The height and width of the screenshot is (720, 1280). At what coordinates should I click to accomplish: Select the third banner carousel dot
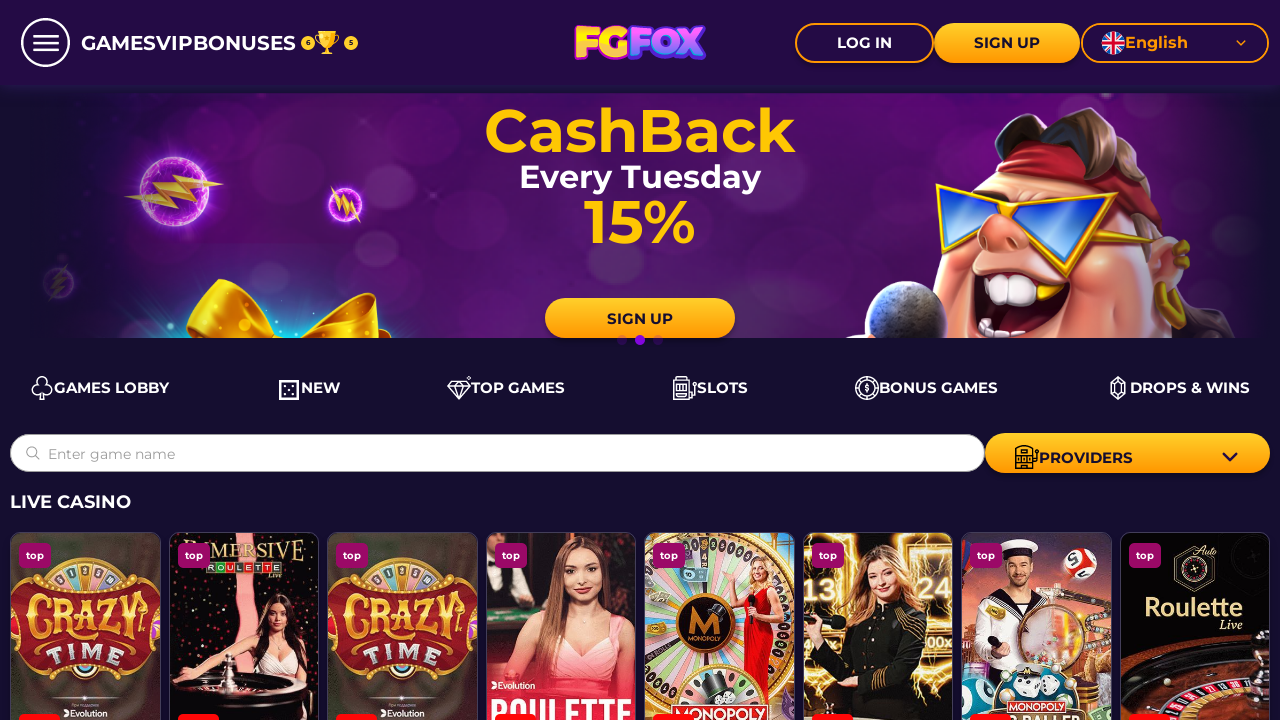click(658, 340)
